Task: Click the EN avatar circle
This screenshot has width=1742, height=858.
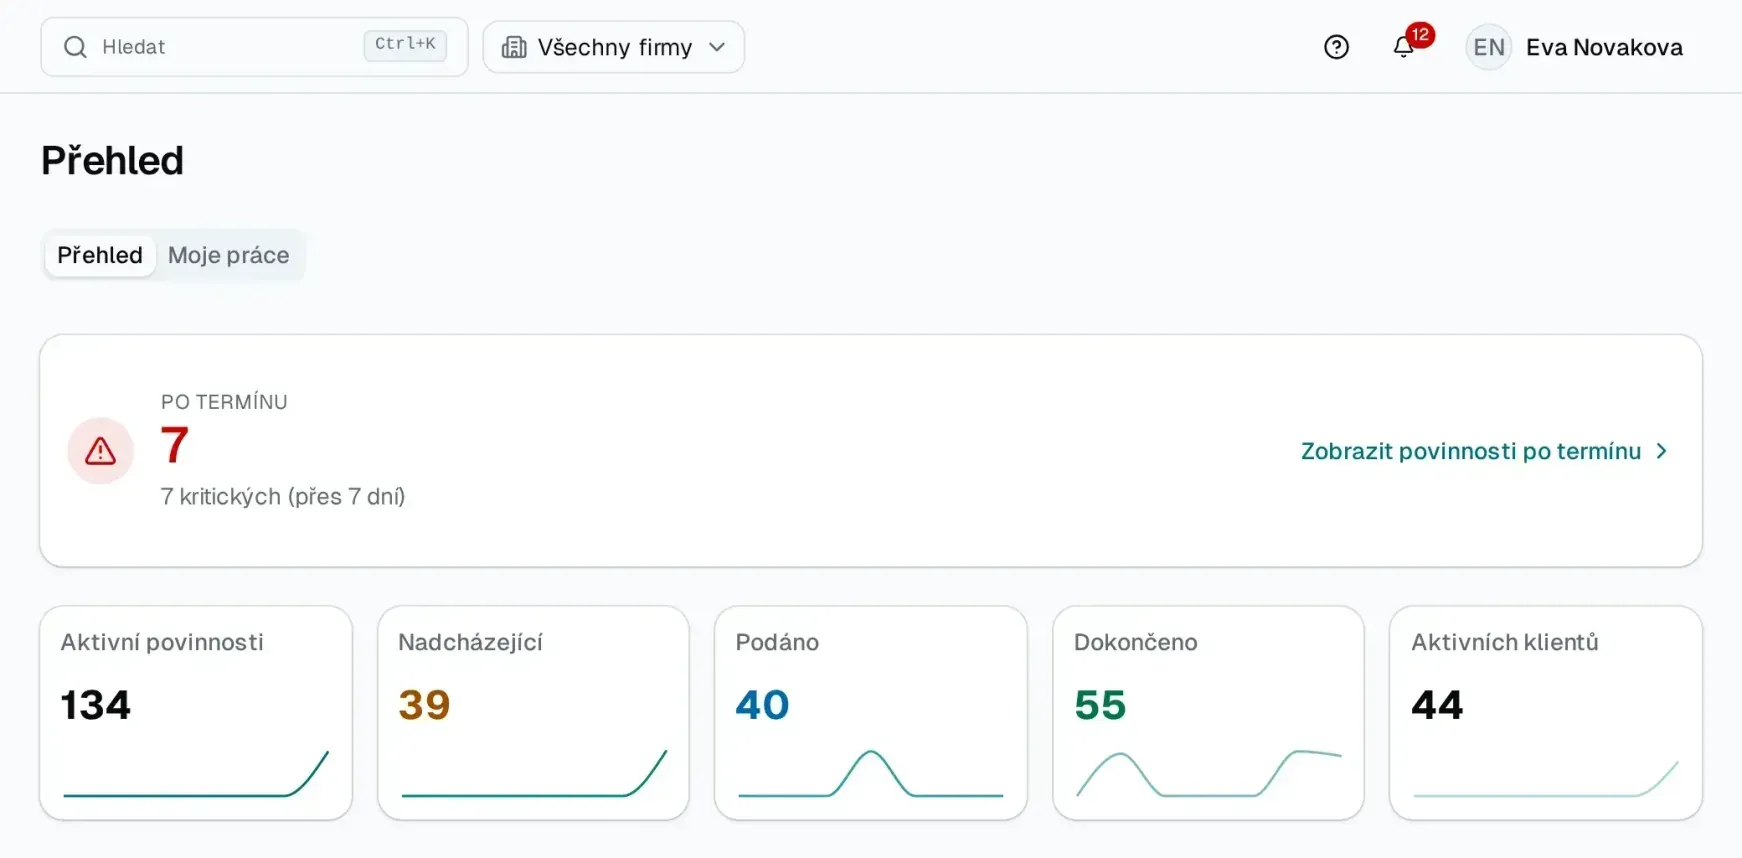Action: [1488, 47]
